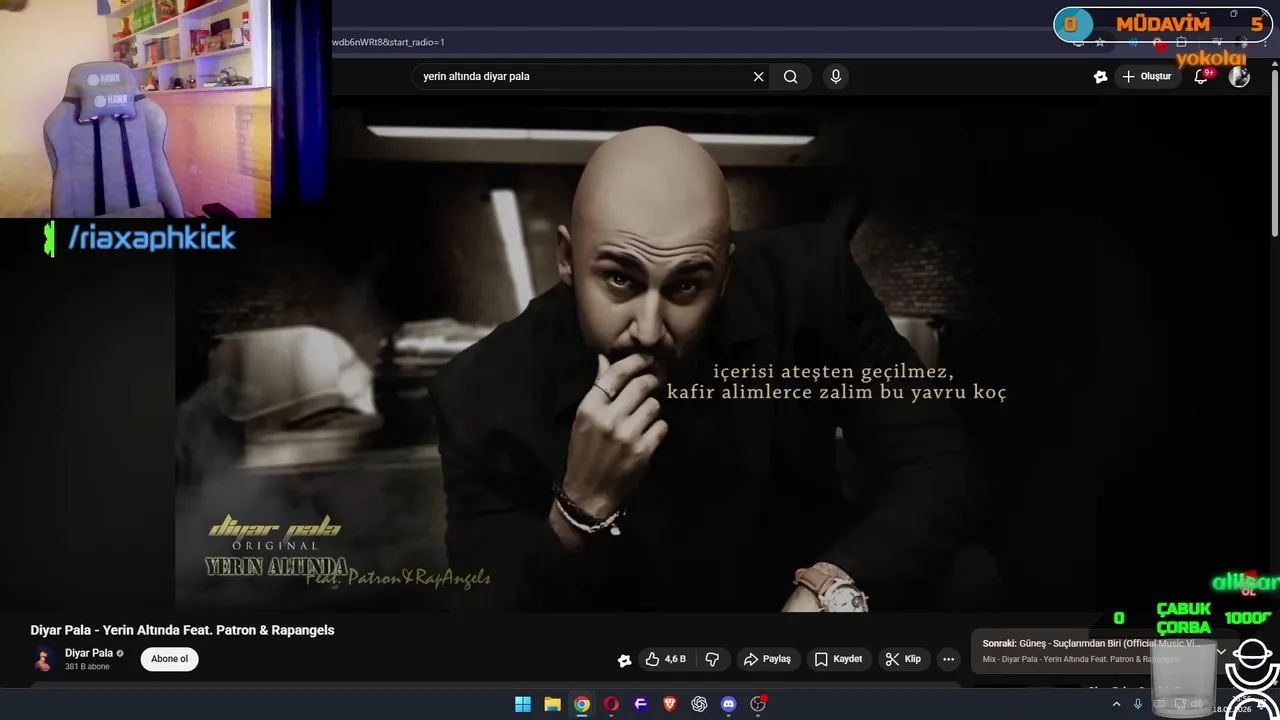Viewport: 1280px width, 720px height.
Task: Click the microphone icon in system tray
Action: [1138, 704]
